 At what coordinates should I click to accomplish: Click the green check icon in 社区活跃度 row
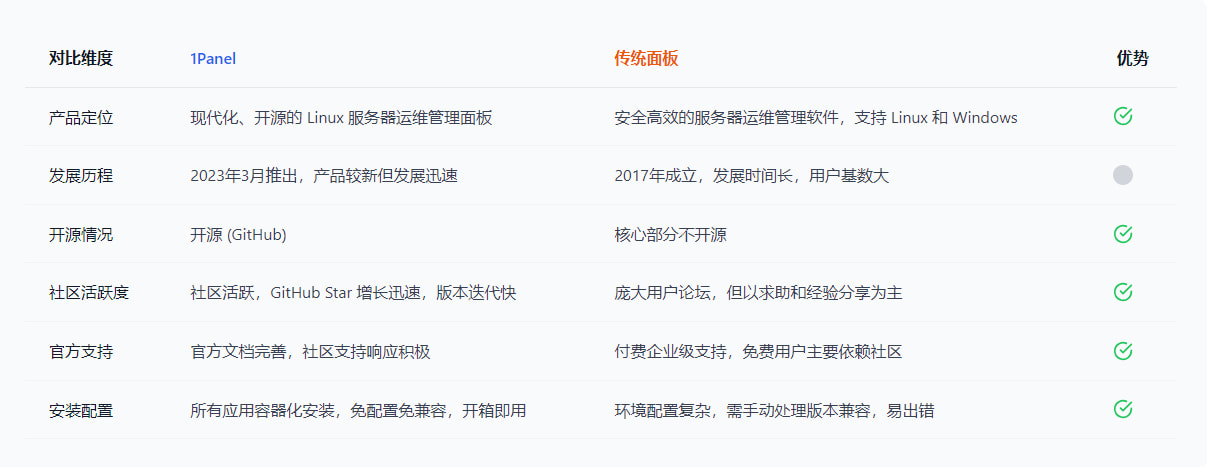(1123, 292)
